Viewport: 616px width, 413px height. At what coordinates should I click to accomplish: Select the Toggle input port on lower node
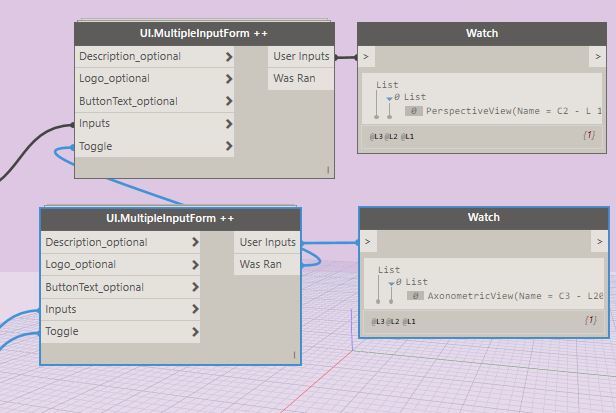pos(62,332)
